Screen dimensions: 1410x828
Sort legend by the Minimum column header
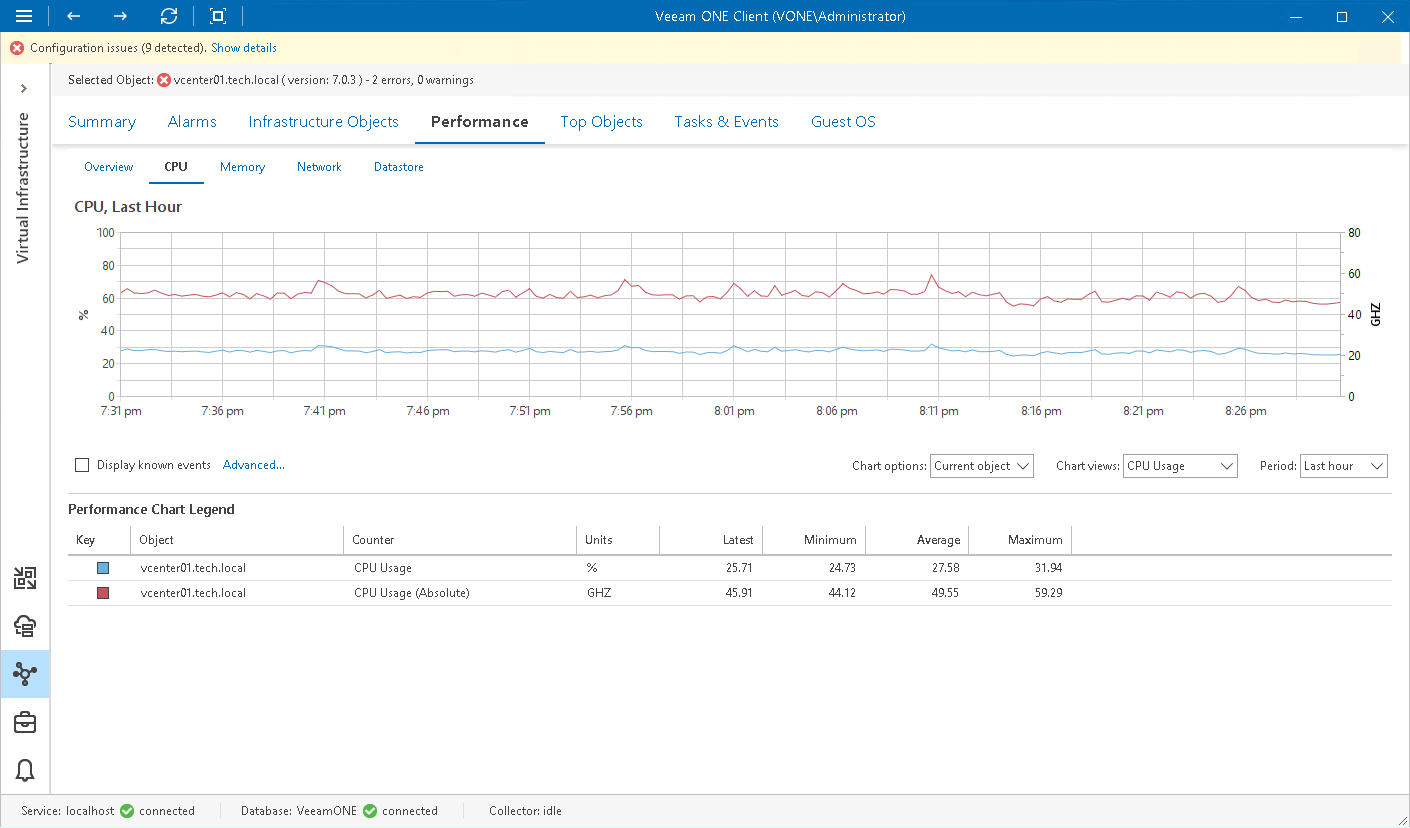pos(814,540)
